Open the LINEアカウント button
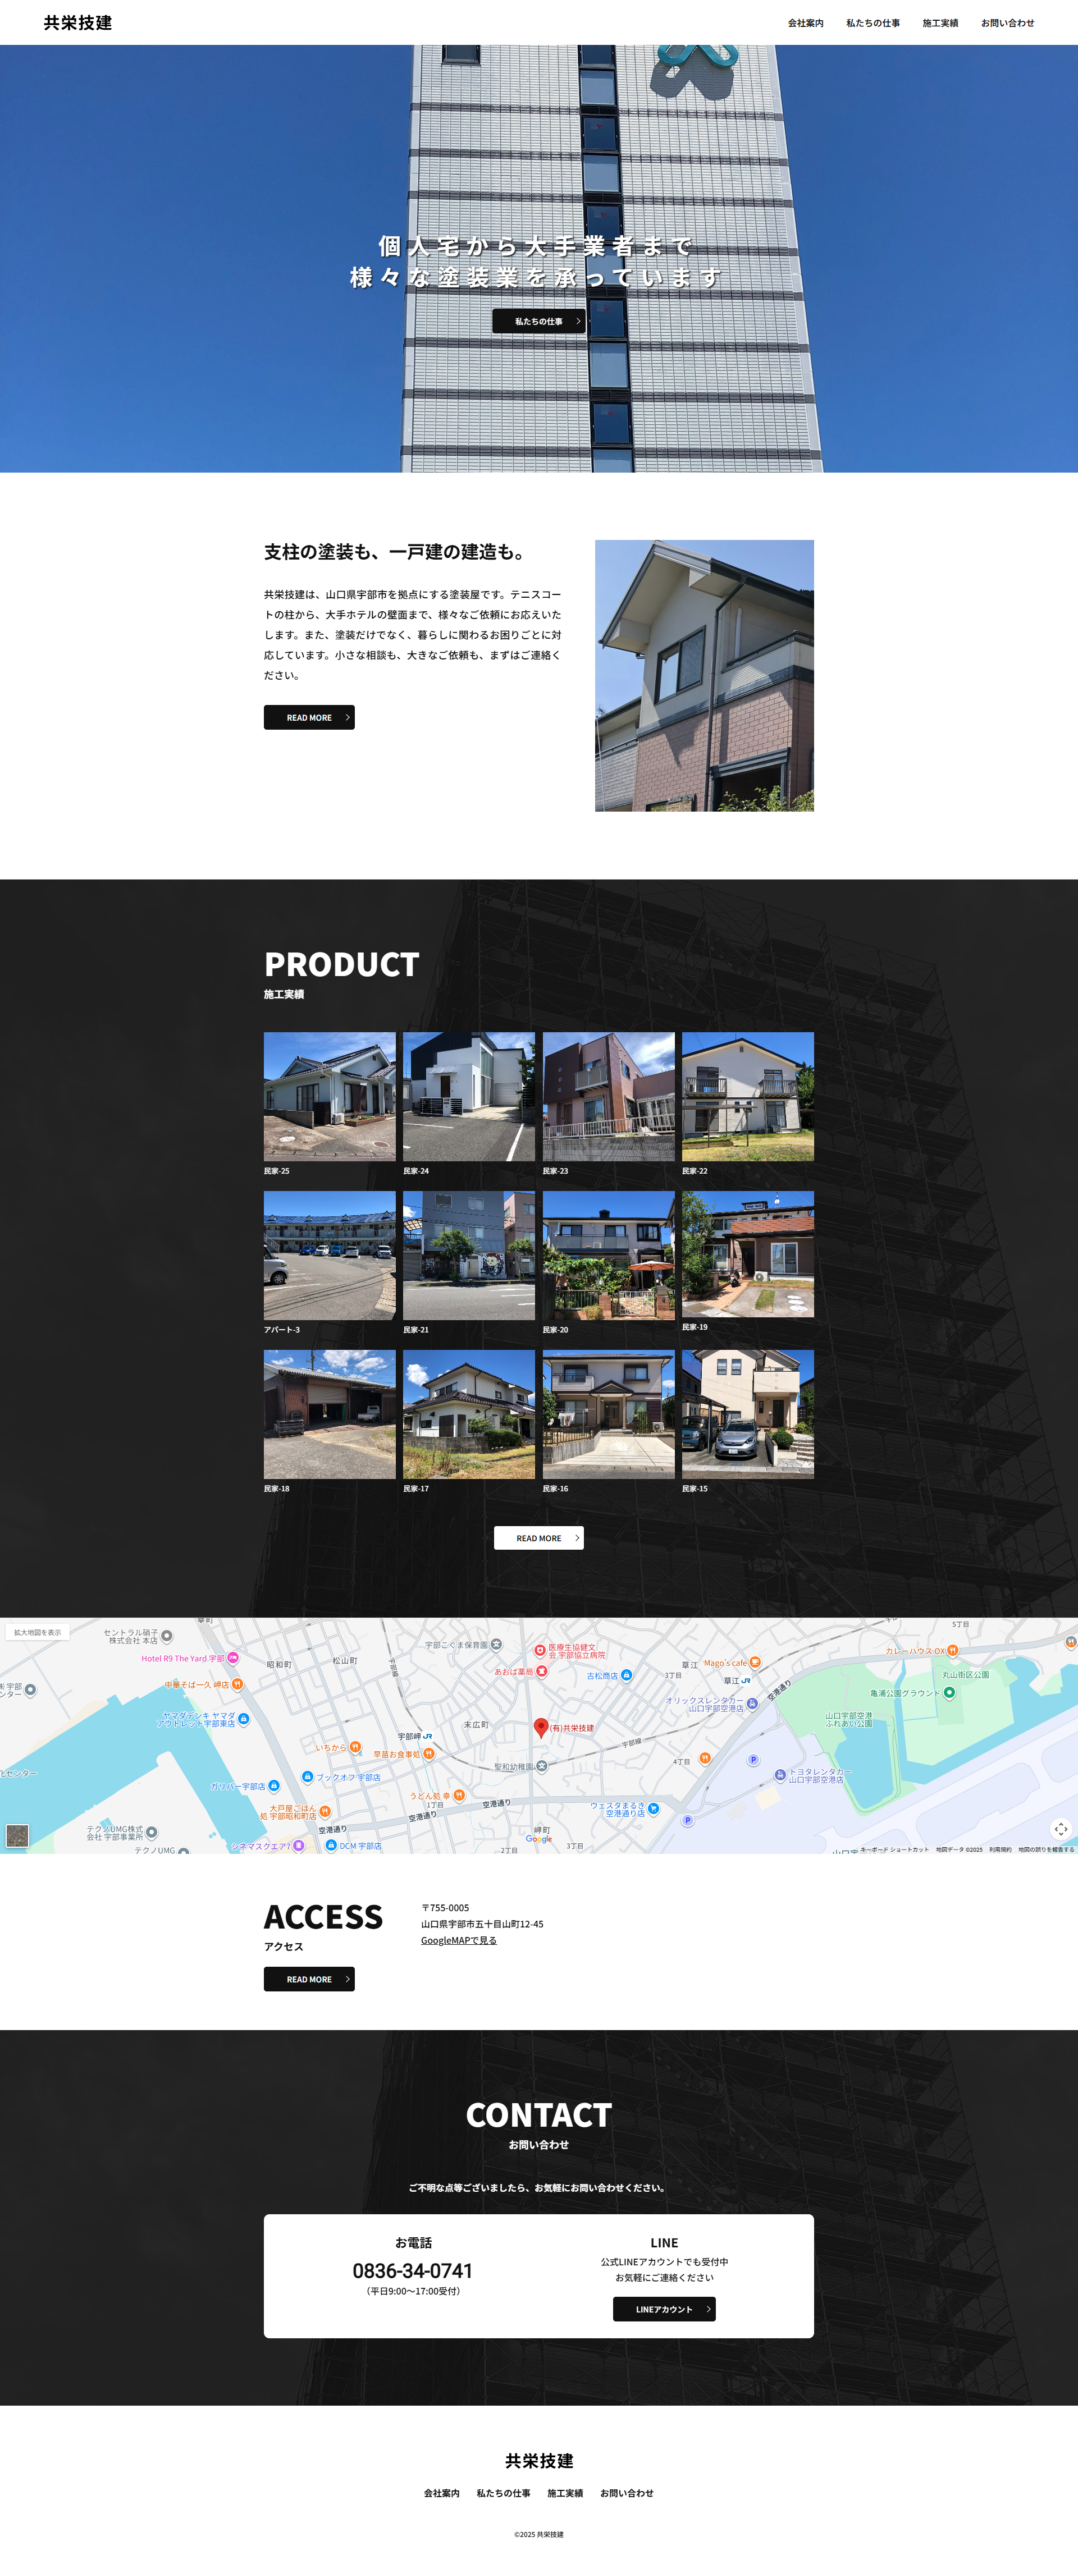Screen dimensions: 1078x2560 tap(664, 2308)
